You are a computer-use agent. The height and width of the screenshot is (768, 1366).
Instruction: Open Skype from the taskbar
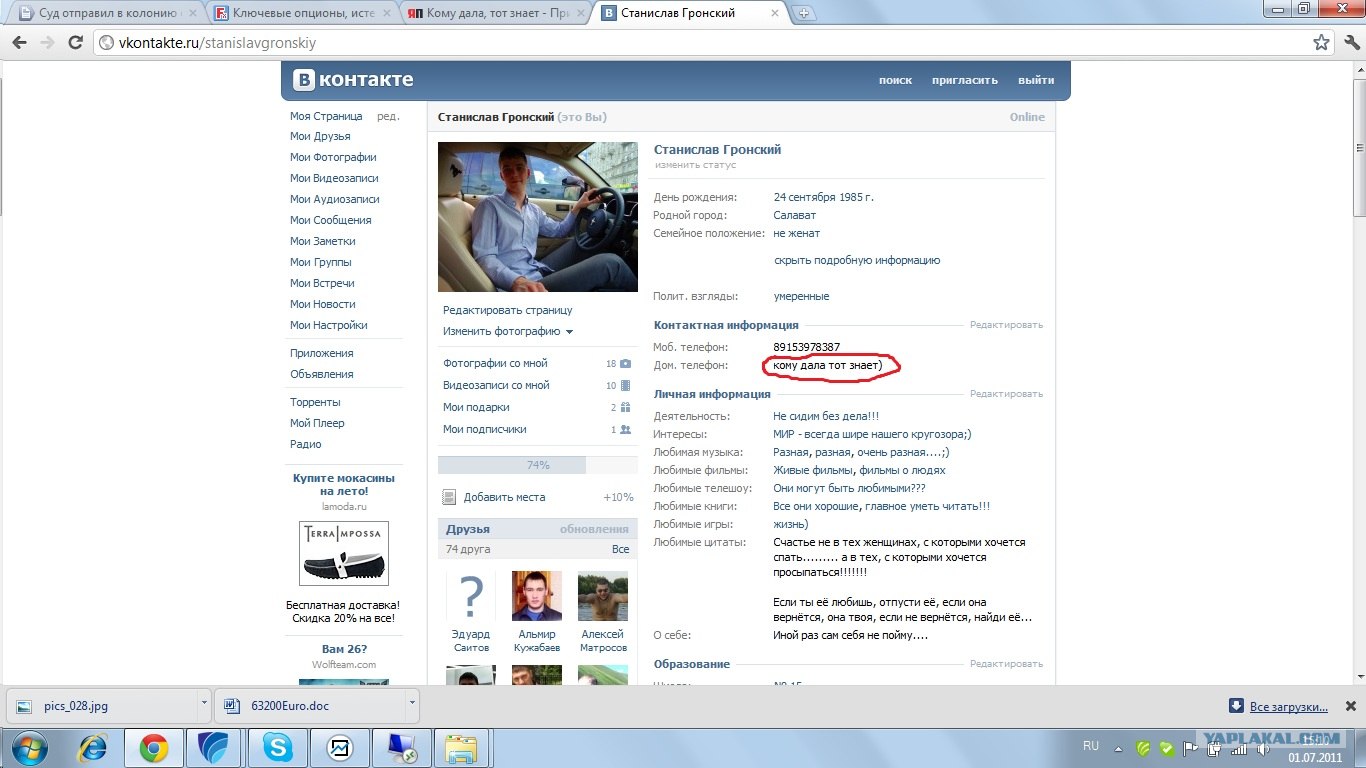[x=278, y=748]
